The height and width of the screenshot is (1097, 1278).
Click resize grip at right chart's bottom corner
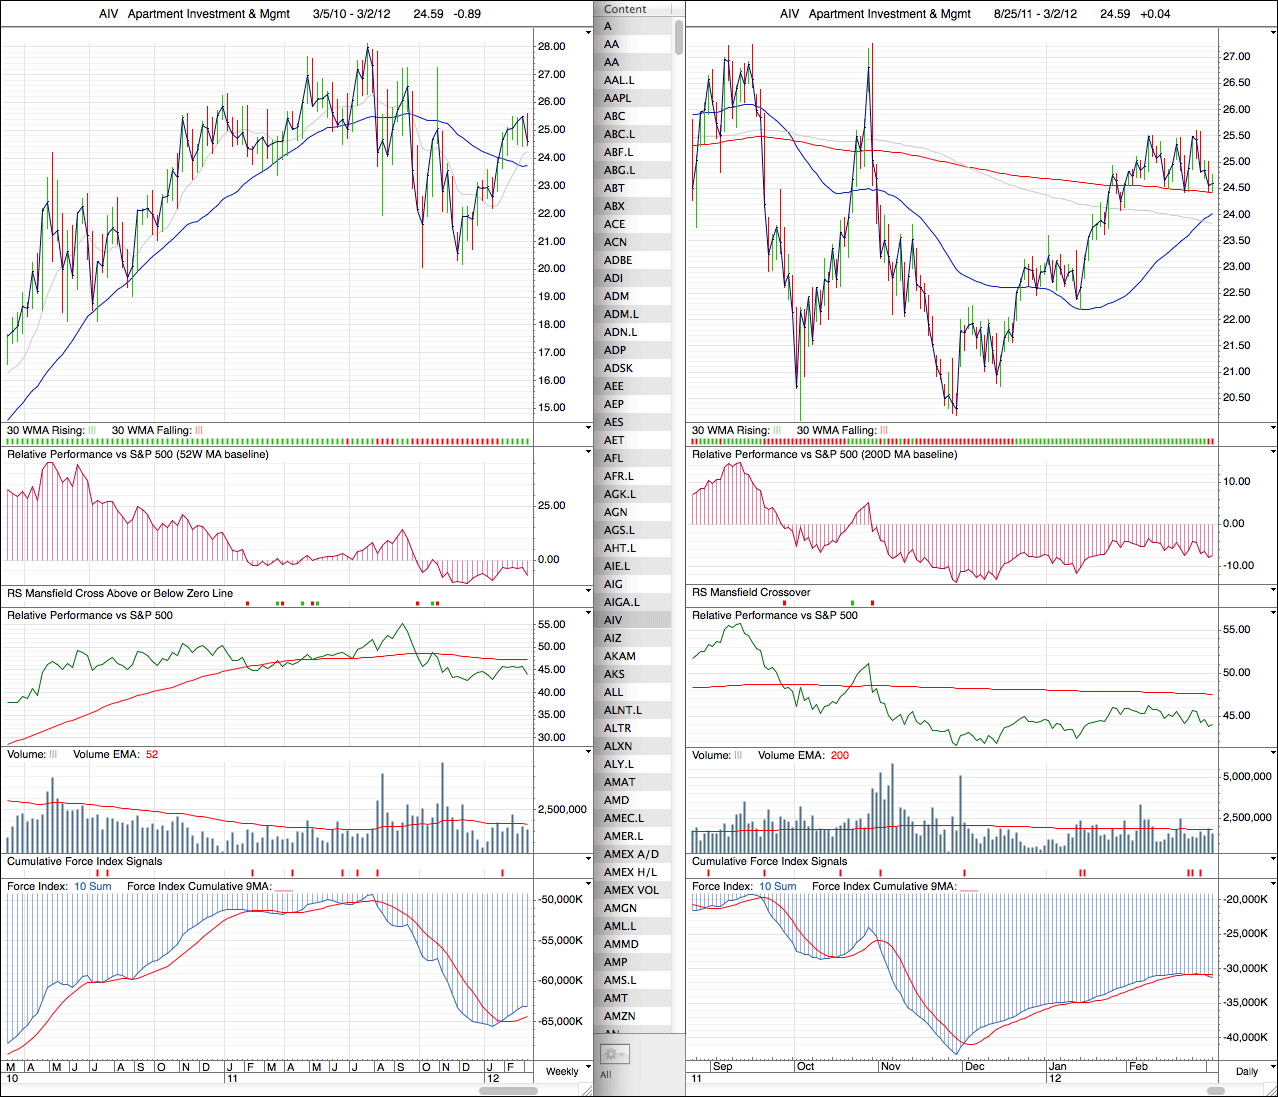[x=1271, y=1090]
